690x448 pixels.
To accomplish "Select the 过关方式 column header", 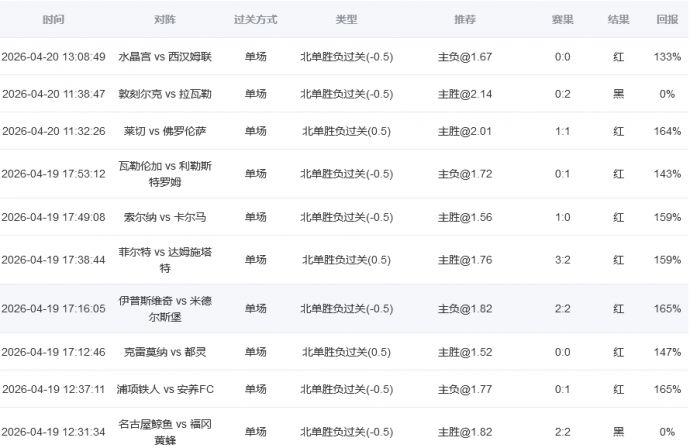I will [255, 20].
